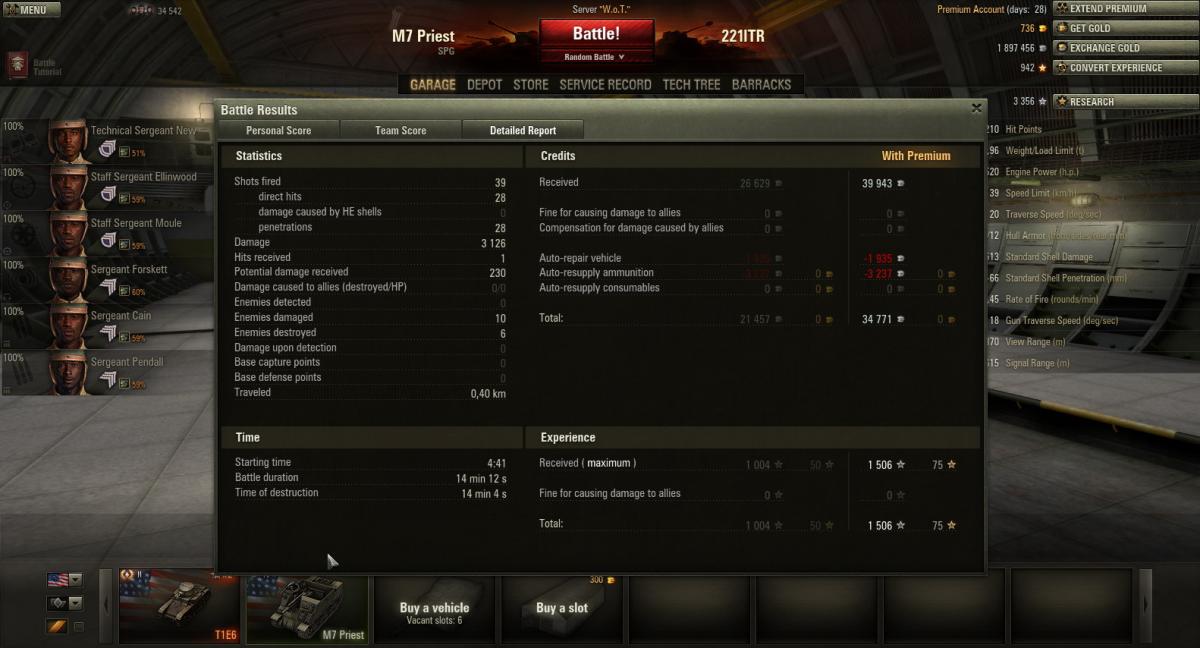Screen dimensions: 1200x648
Task: Click the American flag nation filter icon
Action: 57,580
